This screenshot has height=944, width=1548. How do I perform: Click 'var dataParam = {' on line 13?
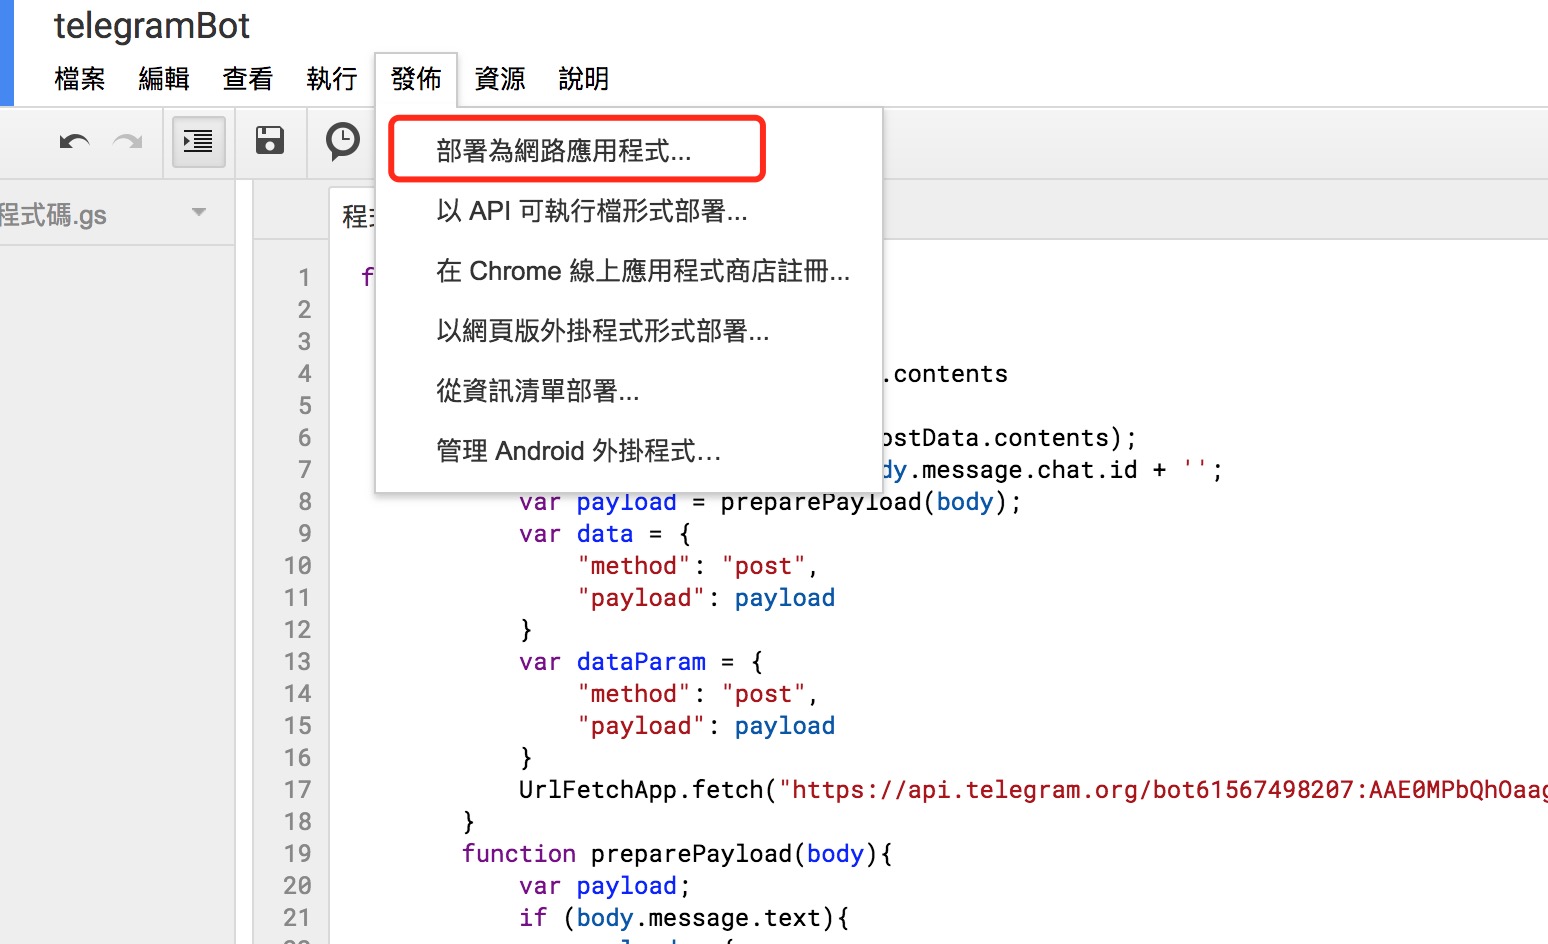(x=641, y=662)
